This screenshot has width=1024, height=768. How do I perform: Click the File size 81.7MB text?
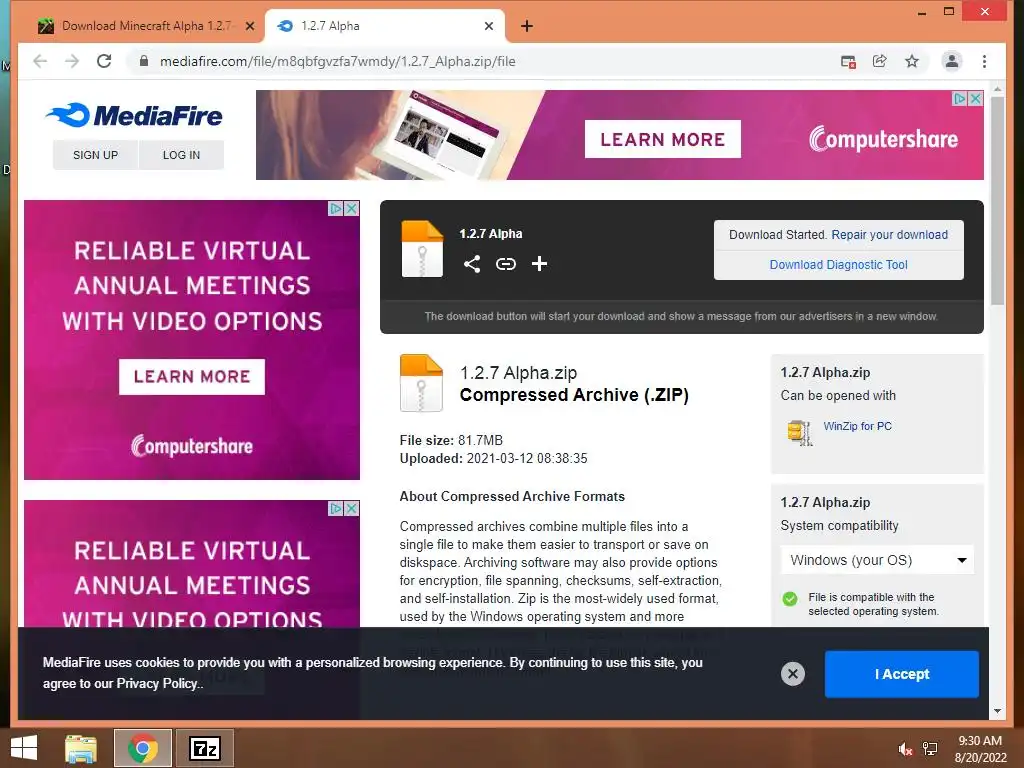point(451,440)
